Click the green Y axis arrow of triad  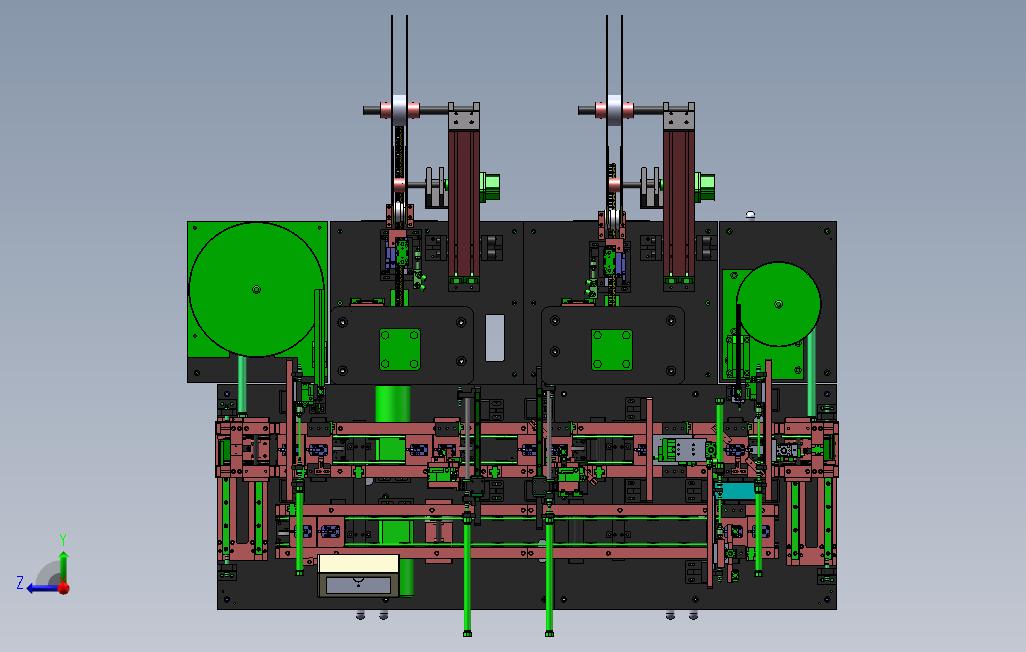(63, 566)
